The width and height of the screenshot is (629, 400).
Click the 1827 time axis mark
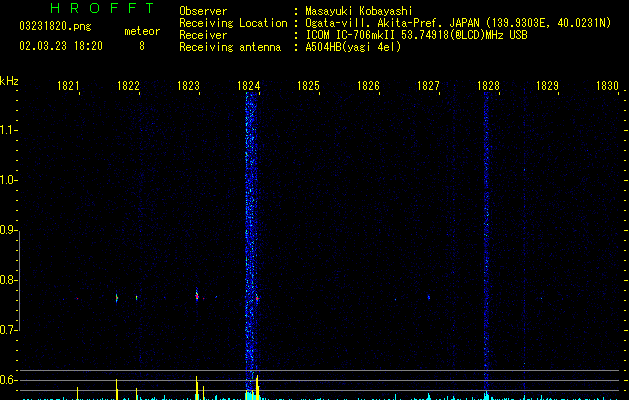click(428, 86)
